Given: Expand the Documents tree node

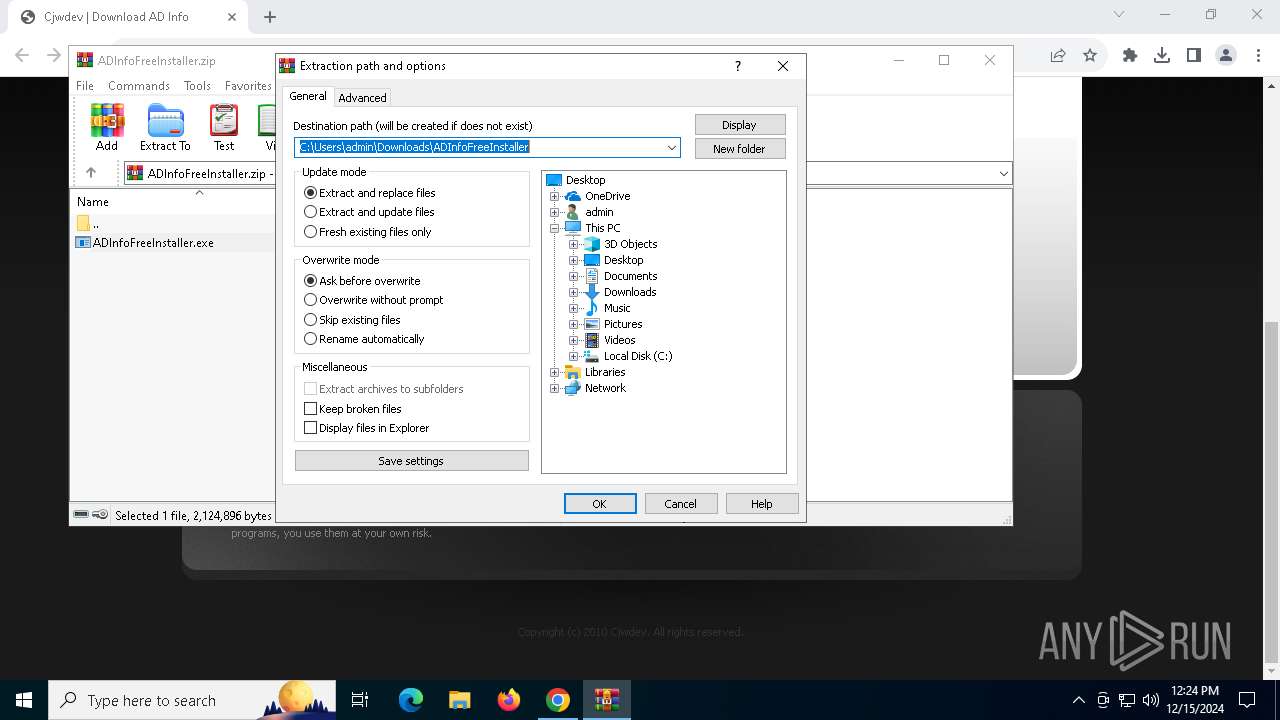Looking at the screenshot, I should tap(574, 276).
